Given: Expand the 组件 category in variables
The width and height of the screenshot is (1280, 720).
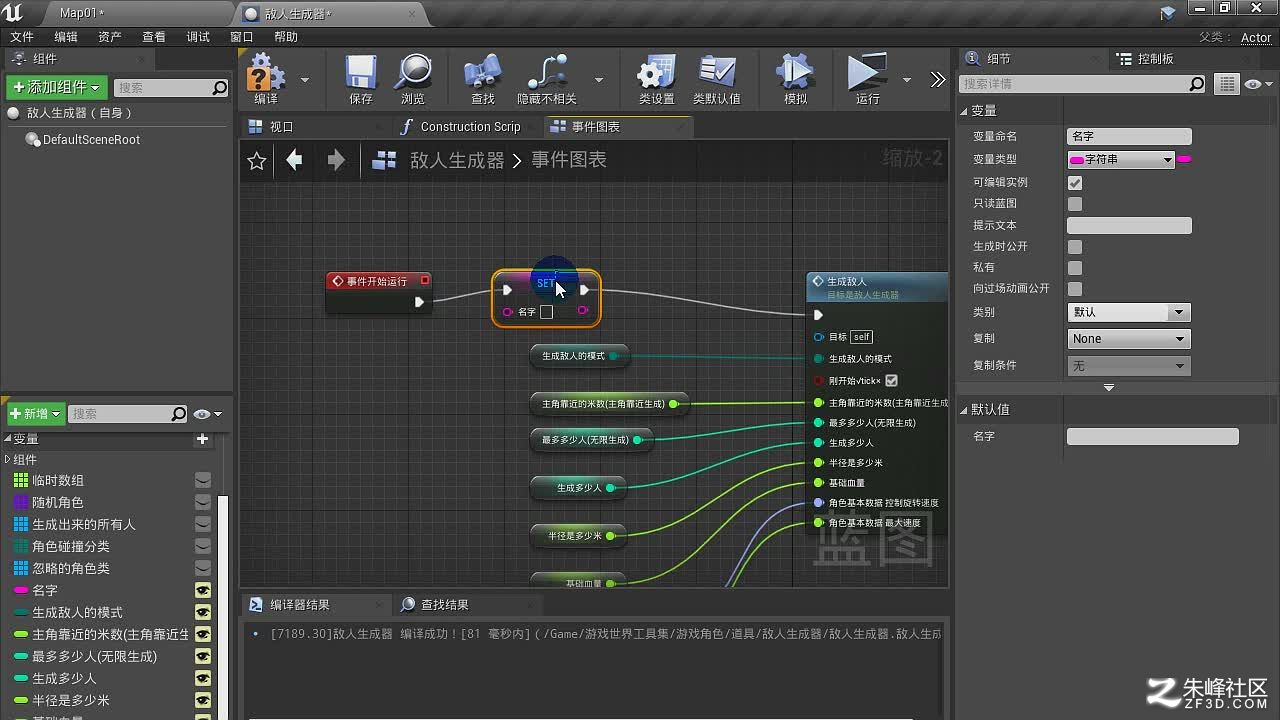Looking at the screenshot, I should coord(8,460).
